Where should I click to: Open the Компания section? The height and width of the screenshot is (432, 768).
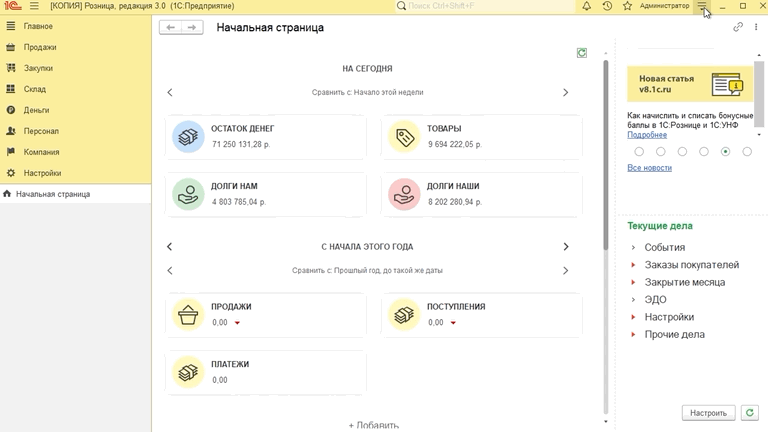pos(75,152)
